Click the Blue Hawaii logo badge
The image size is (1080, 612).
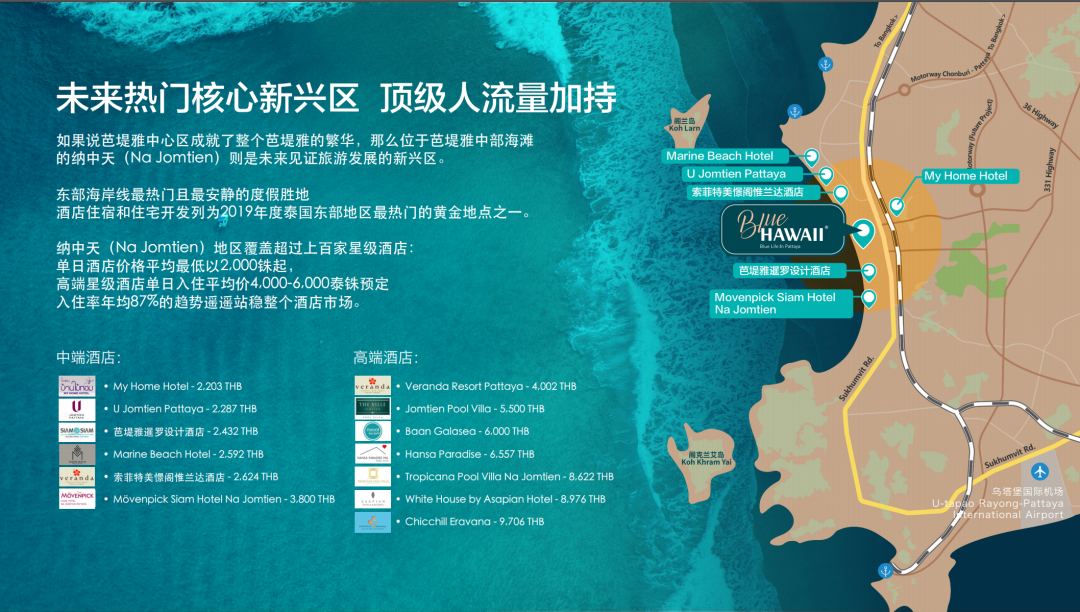[x=784, y=229]
